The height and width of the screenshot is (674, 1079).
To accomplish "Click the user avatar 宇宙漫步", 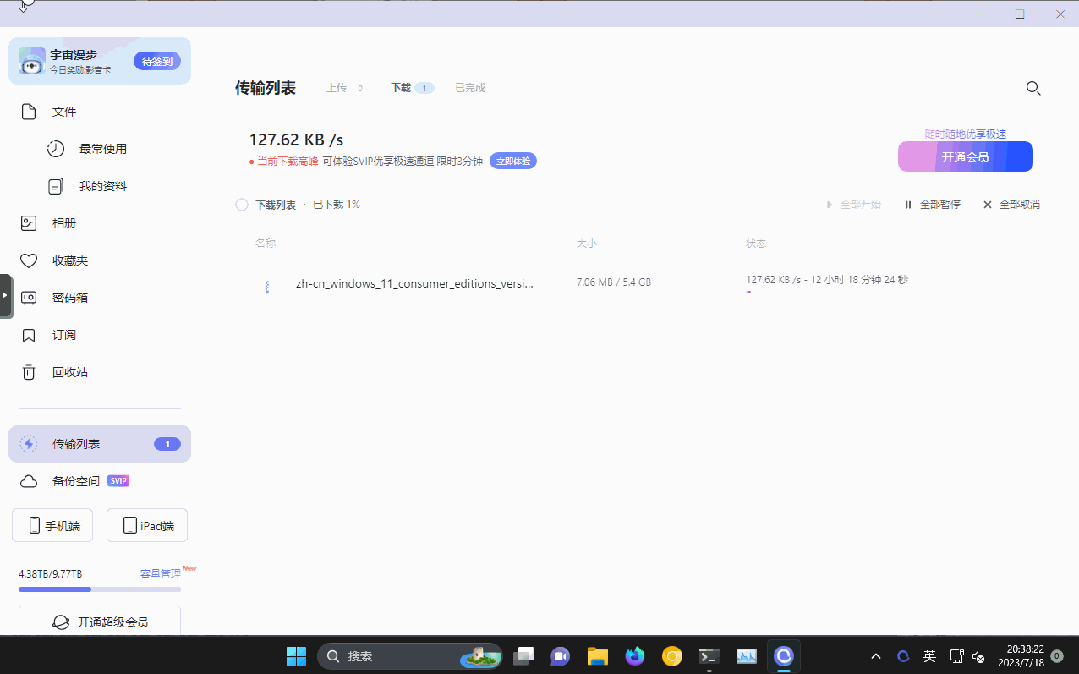I will 32,61.
